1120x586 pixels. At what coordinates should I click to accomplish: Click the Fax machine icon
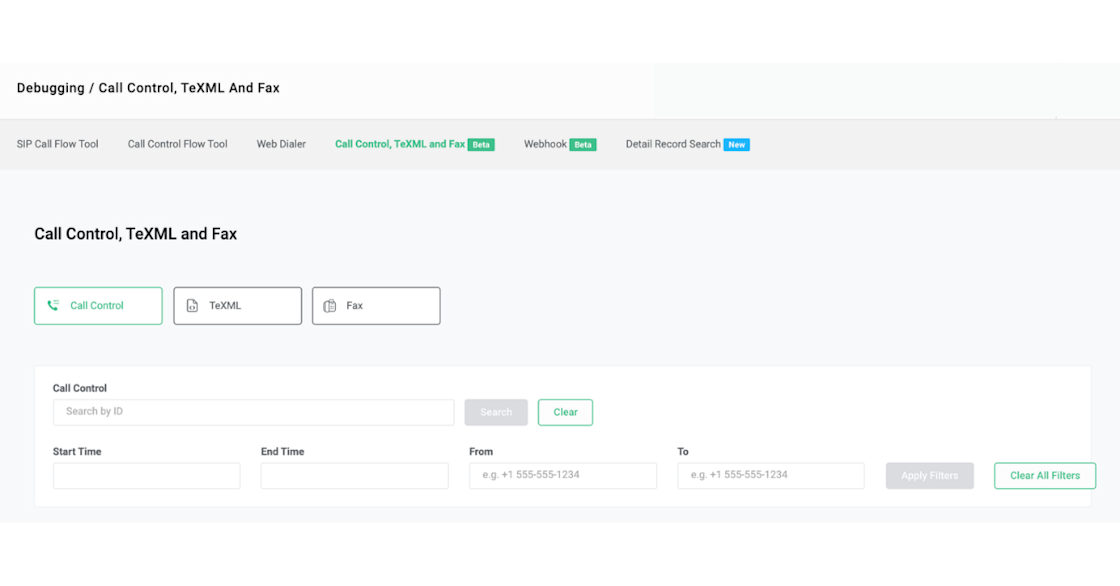[x=329, y=306]
